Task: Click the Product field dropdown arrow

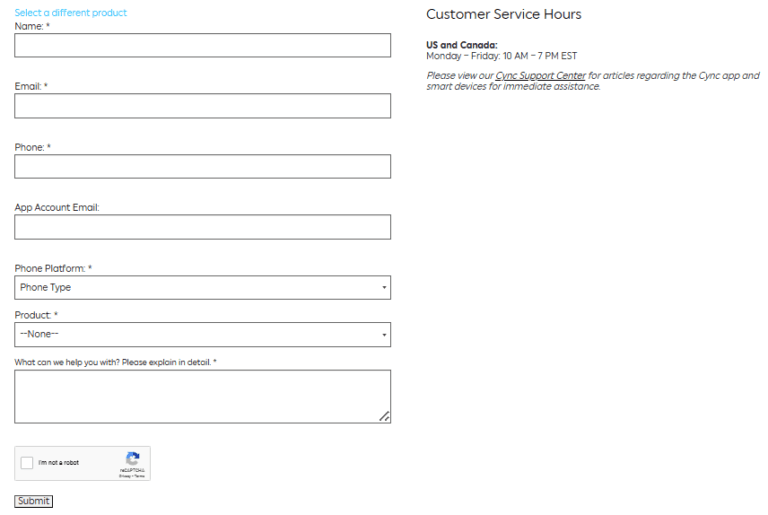Action: (x=384, y=335)
